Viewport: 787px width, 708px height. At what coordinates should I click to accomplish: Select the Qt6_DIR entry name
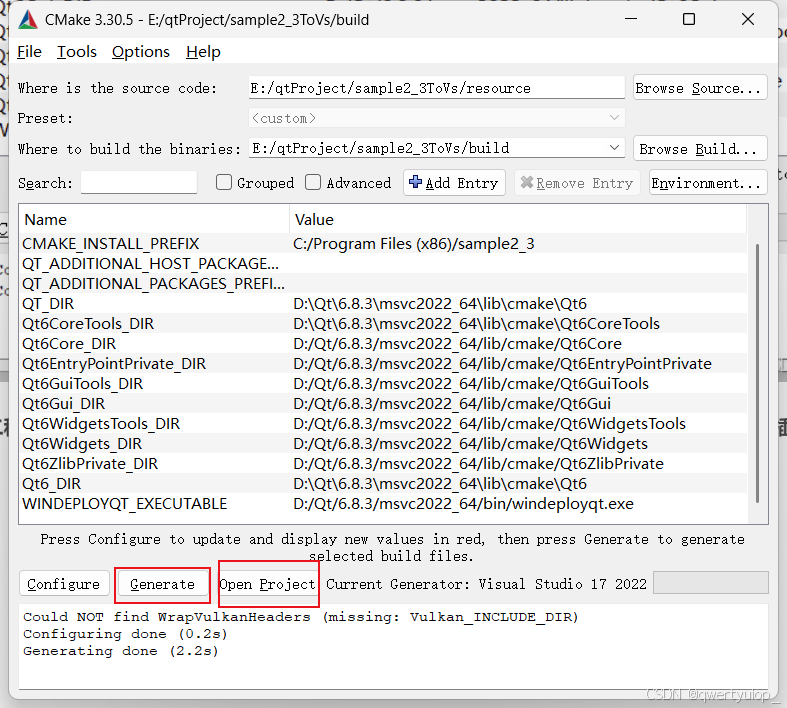click(51, 484)
